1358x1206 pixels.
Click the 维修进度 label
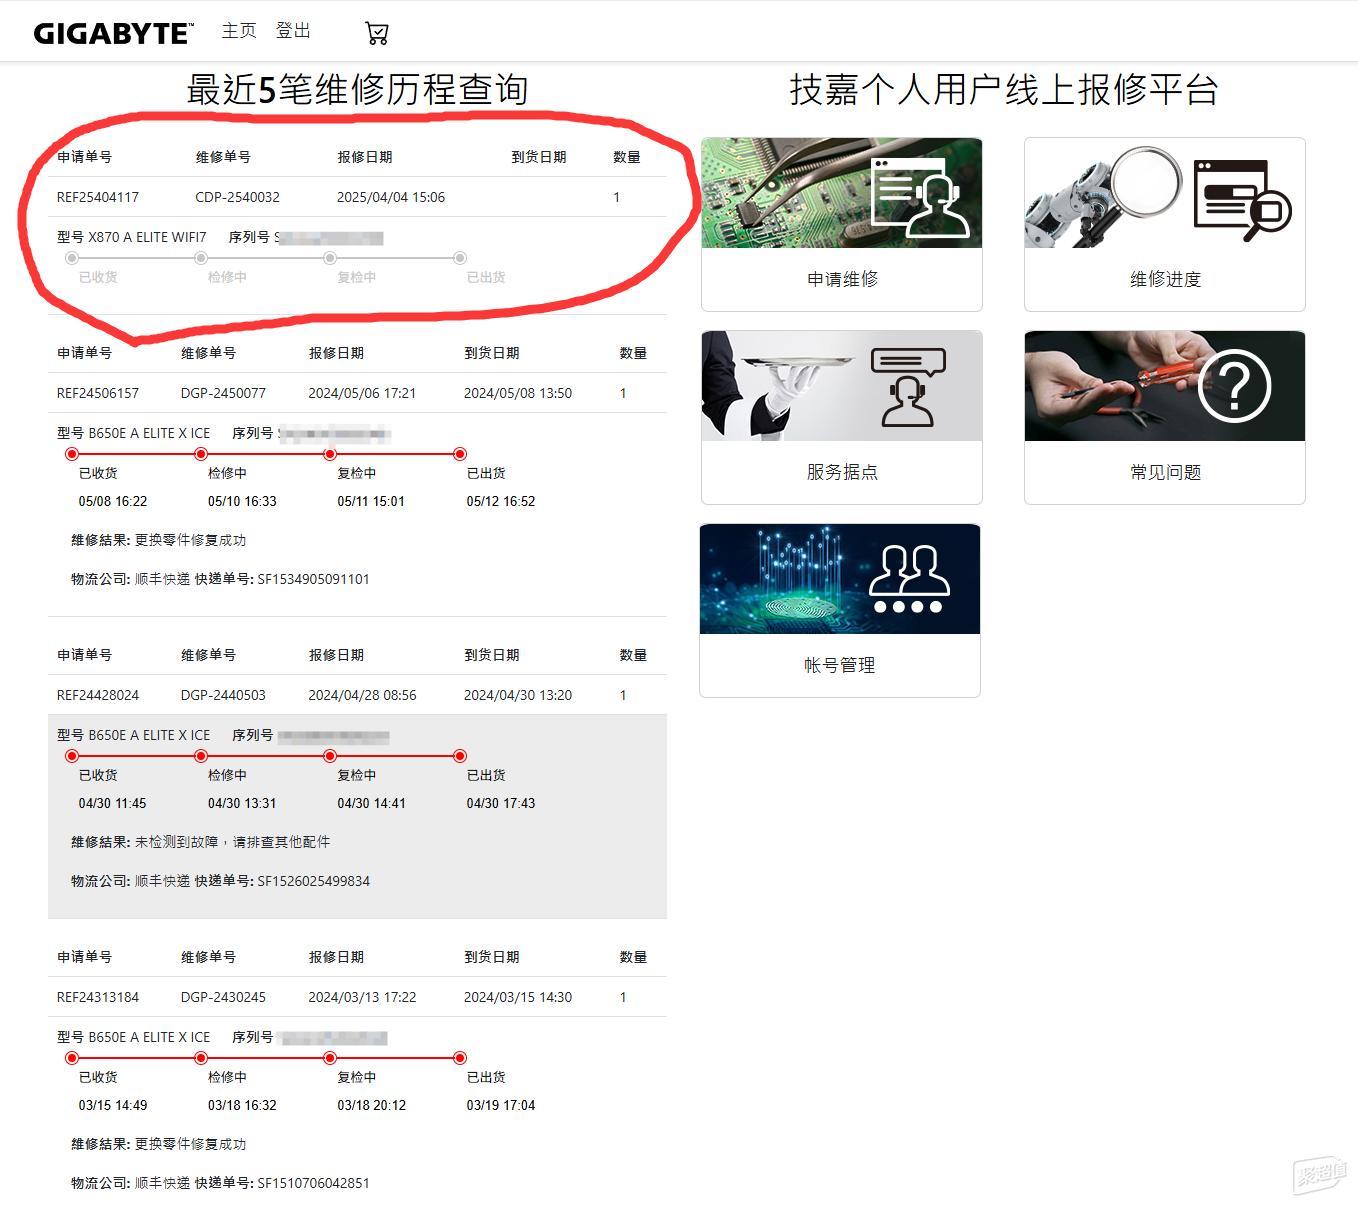pos(1165,279)
